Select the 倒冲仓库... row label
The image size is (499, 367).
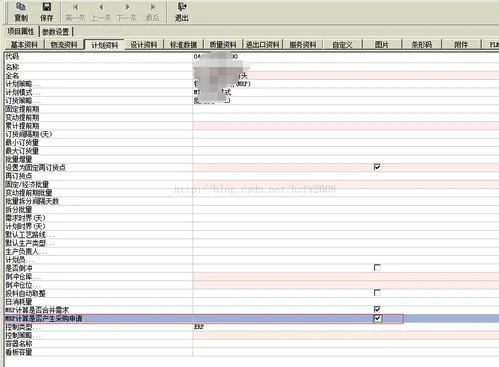pos(23,276)
